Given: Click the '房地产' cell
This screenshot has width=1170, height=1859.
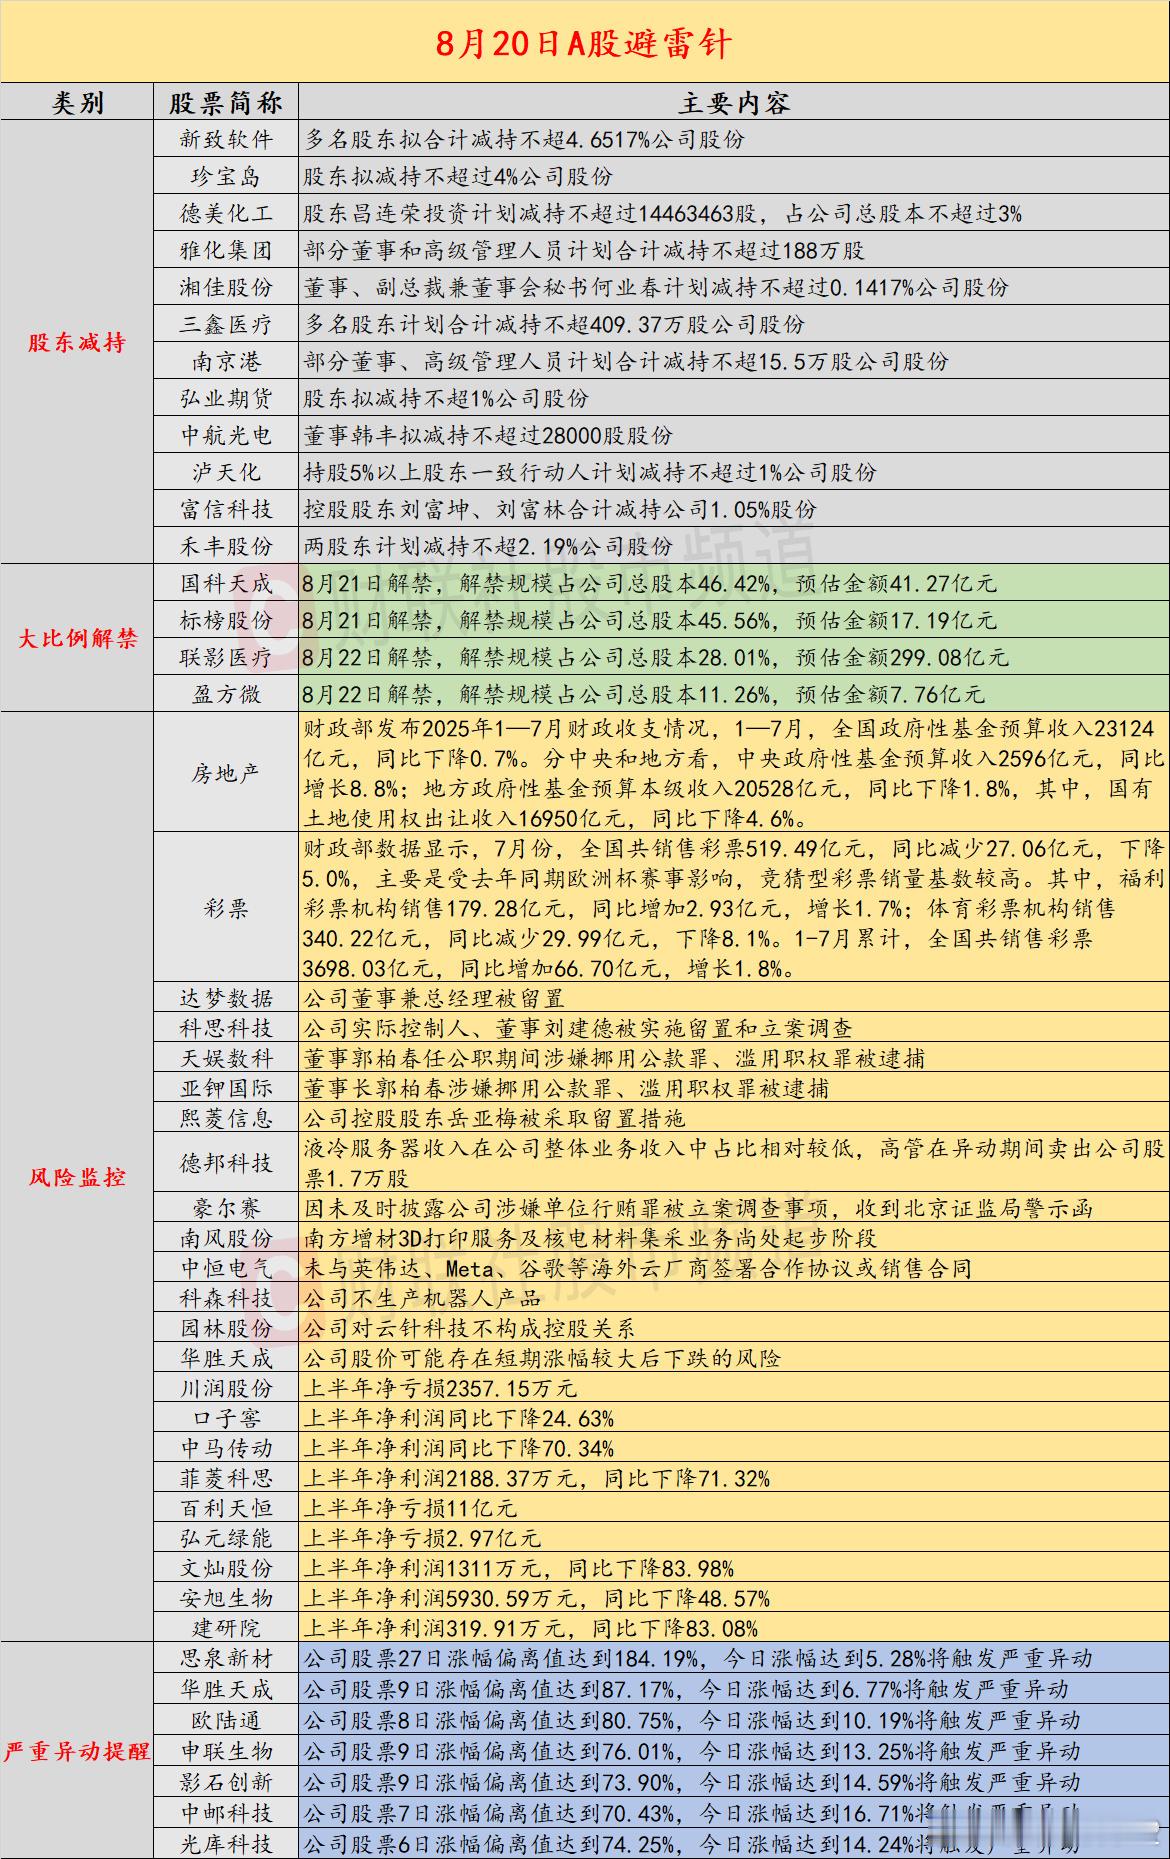Looking at the screenshot, I should coord(226,774).
